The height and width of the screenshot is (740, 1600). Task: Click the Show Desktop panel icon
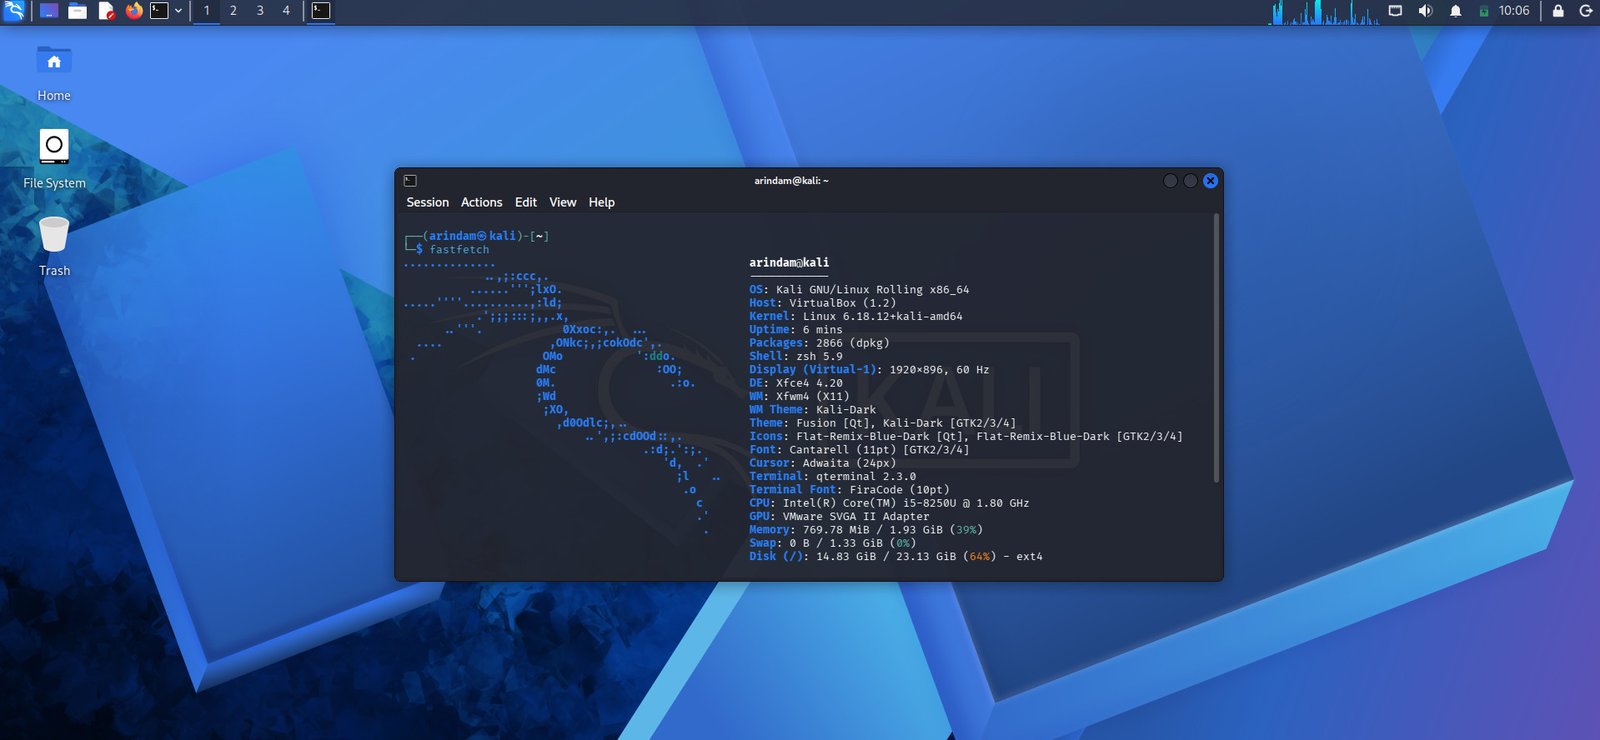(x=48, y=11)
